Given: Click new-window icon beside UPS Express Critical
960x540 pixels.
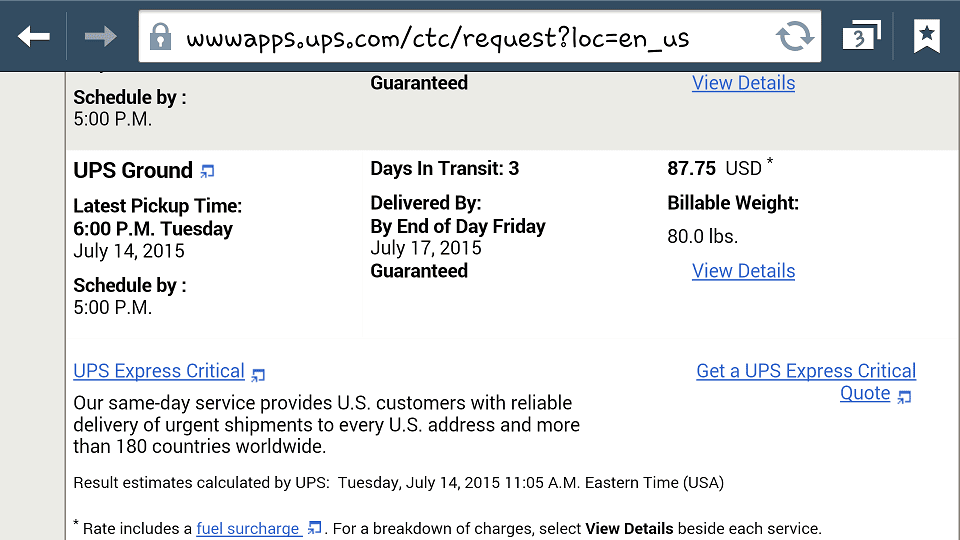Looking at the screenshot, I should (258, 375).
